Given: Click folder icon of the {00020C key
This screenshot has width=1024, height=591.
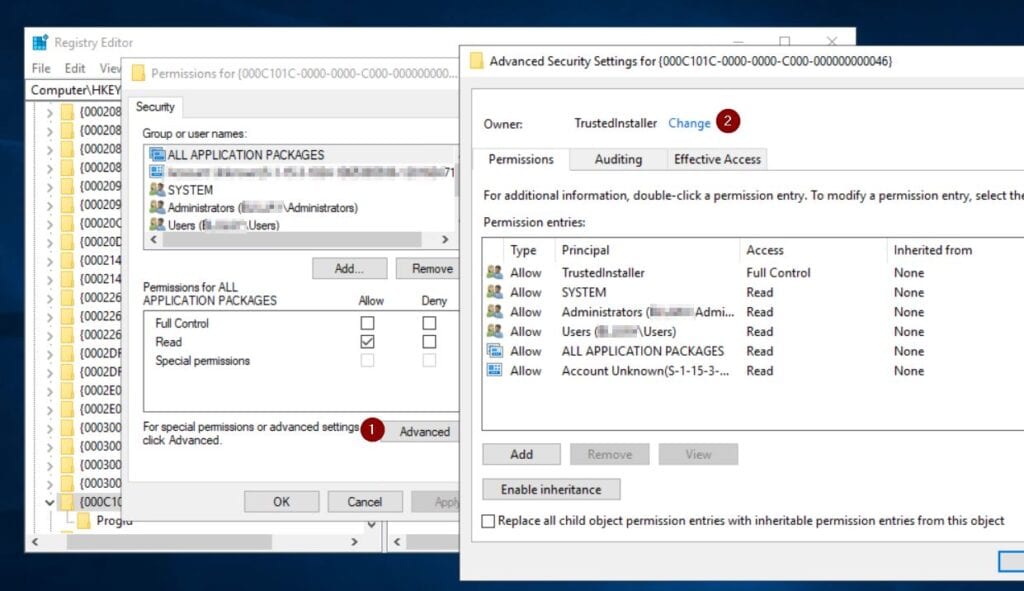Looking at the screenshot, I should tap(67, 223).
